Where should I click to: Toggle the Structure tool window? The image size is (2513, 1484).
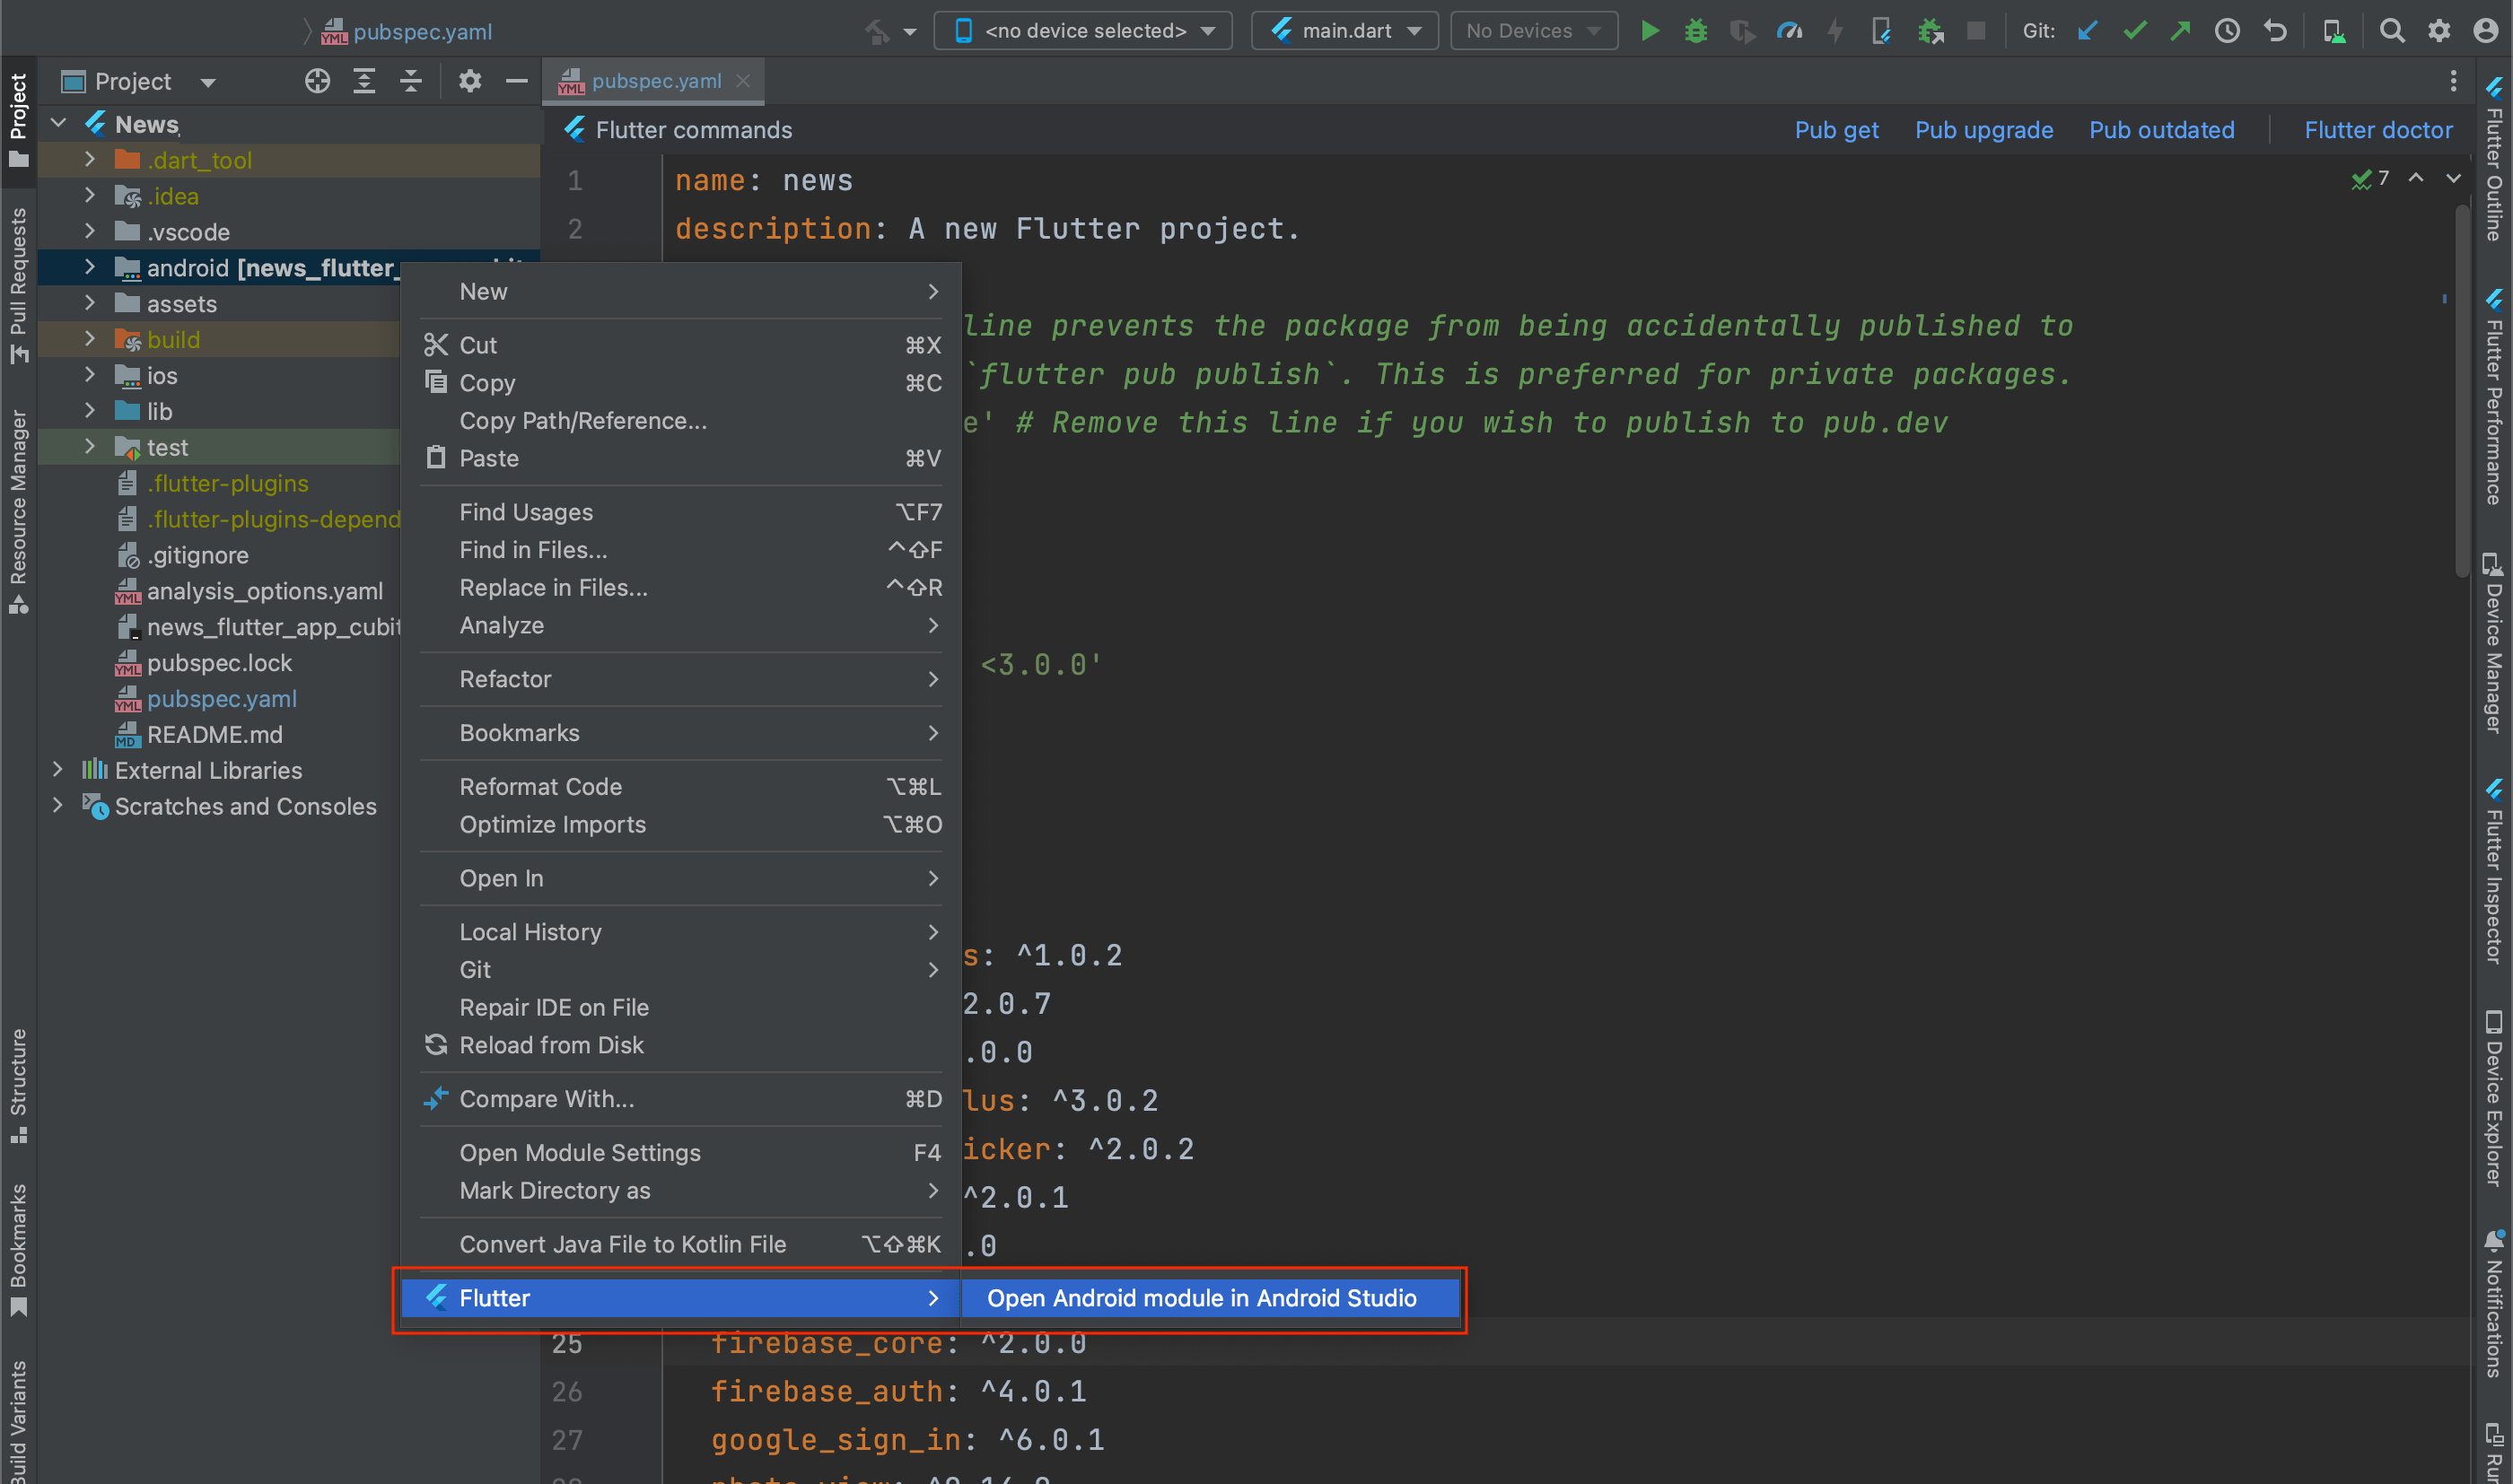tap(18, 1085)
